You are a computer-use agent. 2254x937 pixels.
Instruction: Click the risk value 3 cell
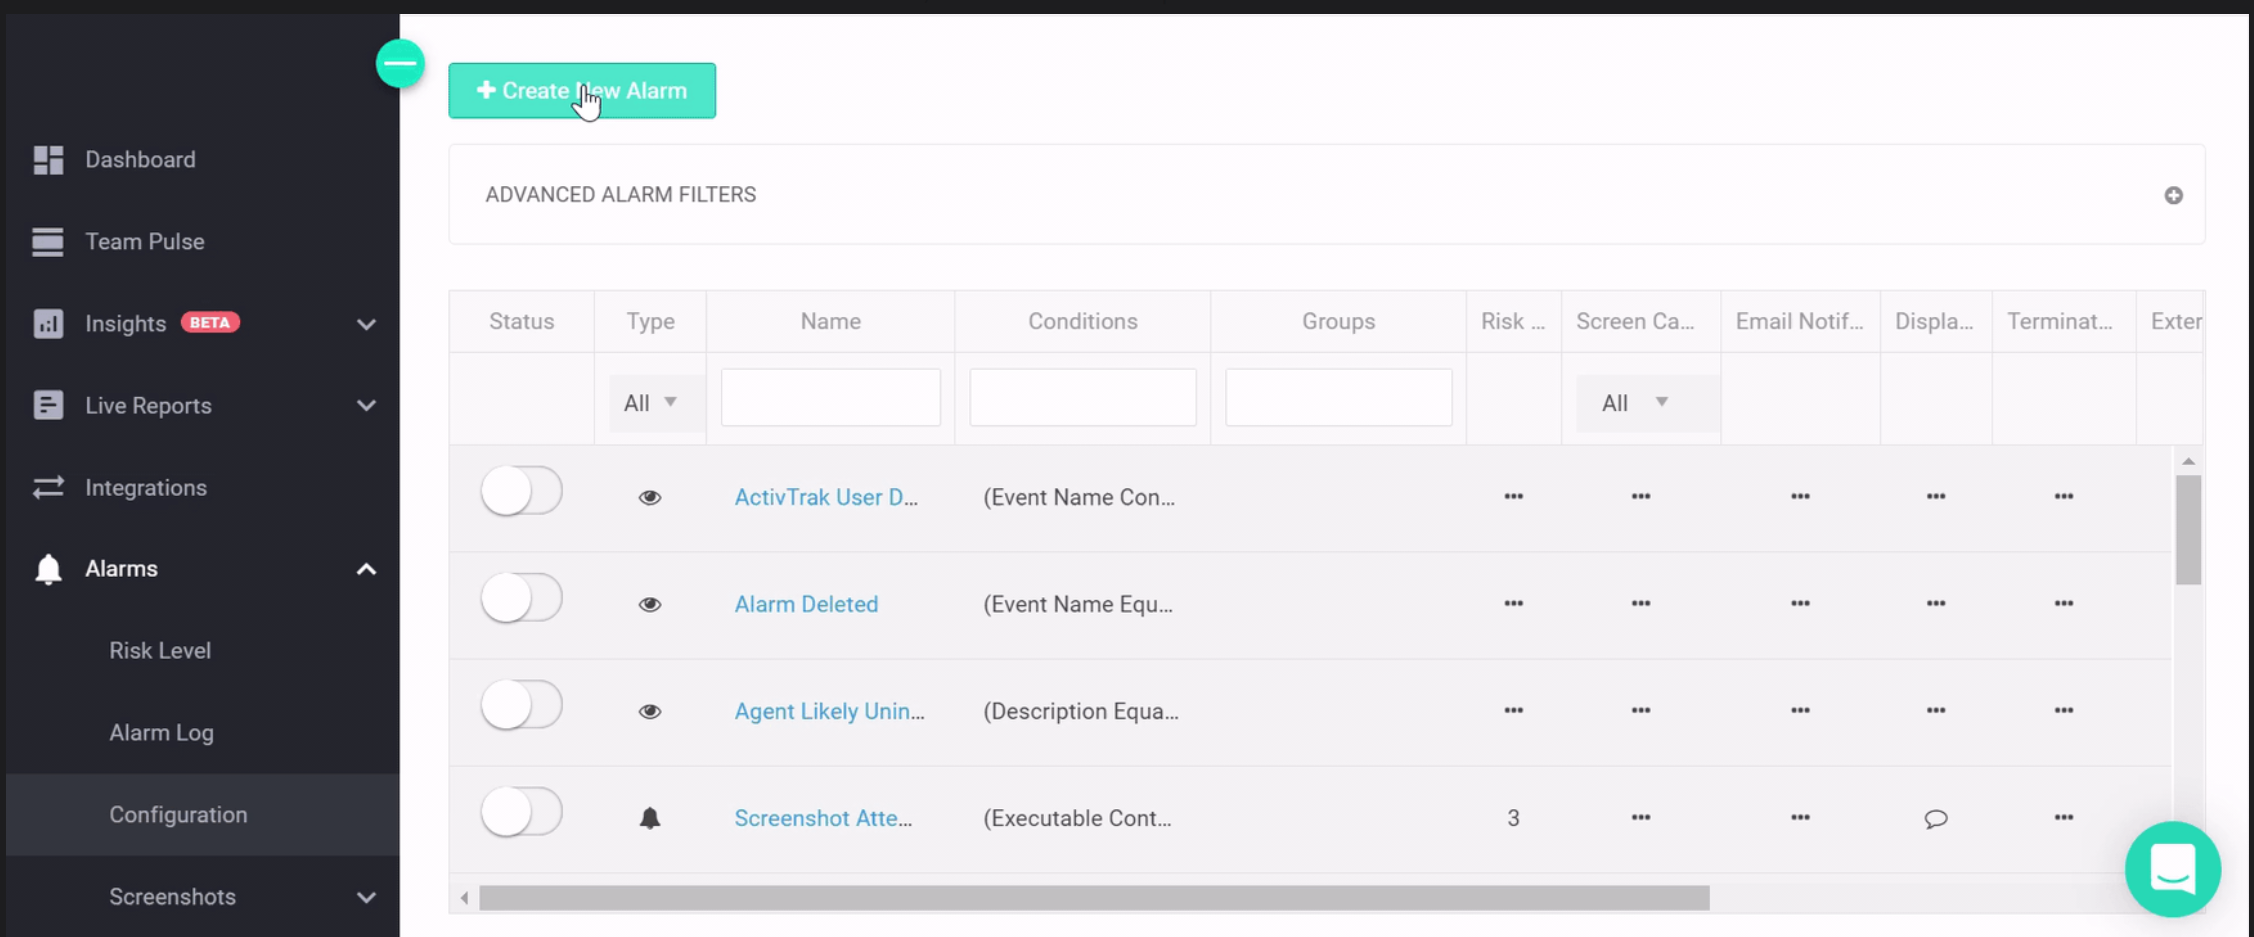pos(1513,818)
